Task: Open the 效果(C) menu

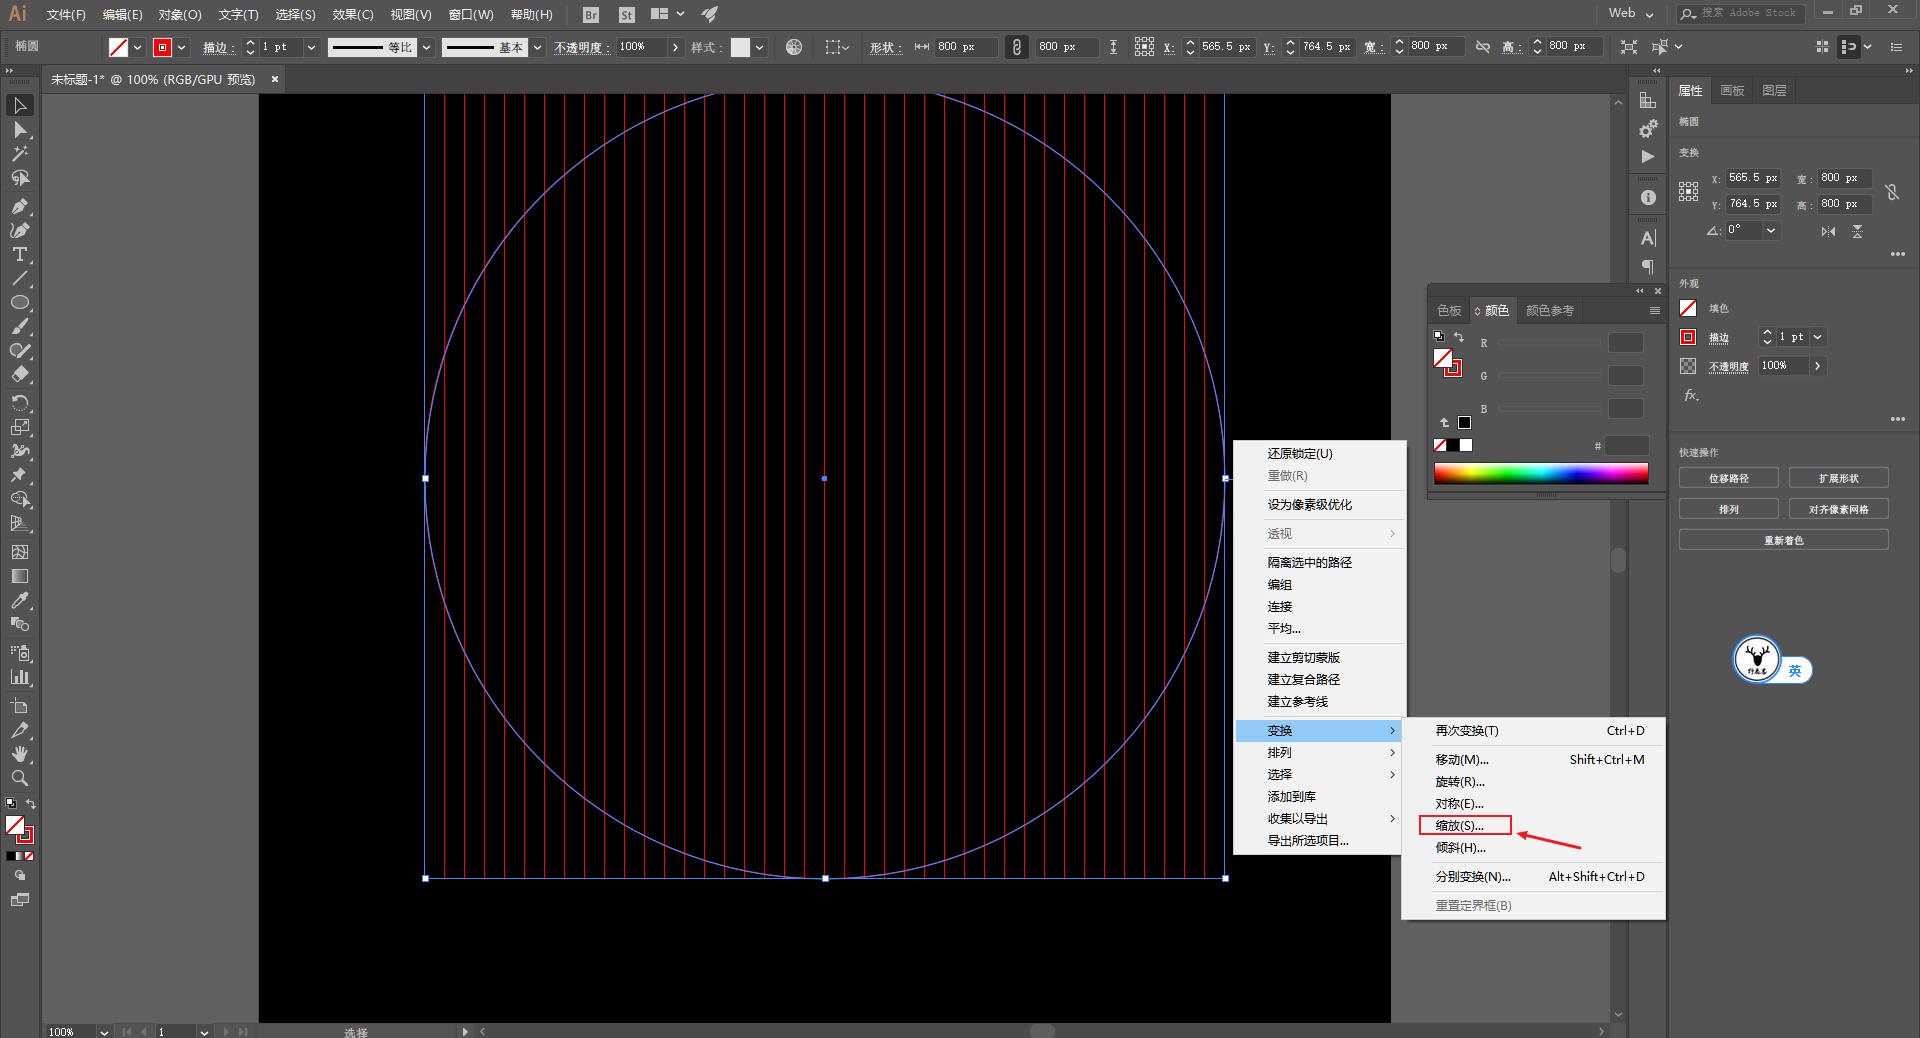Action: pos(352,15)
